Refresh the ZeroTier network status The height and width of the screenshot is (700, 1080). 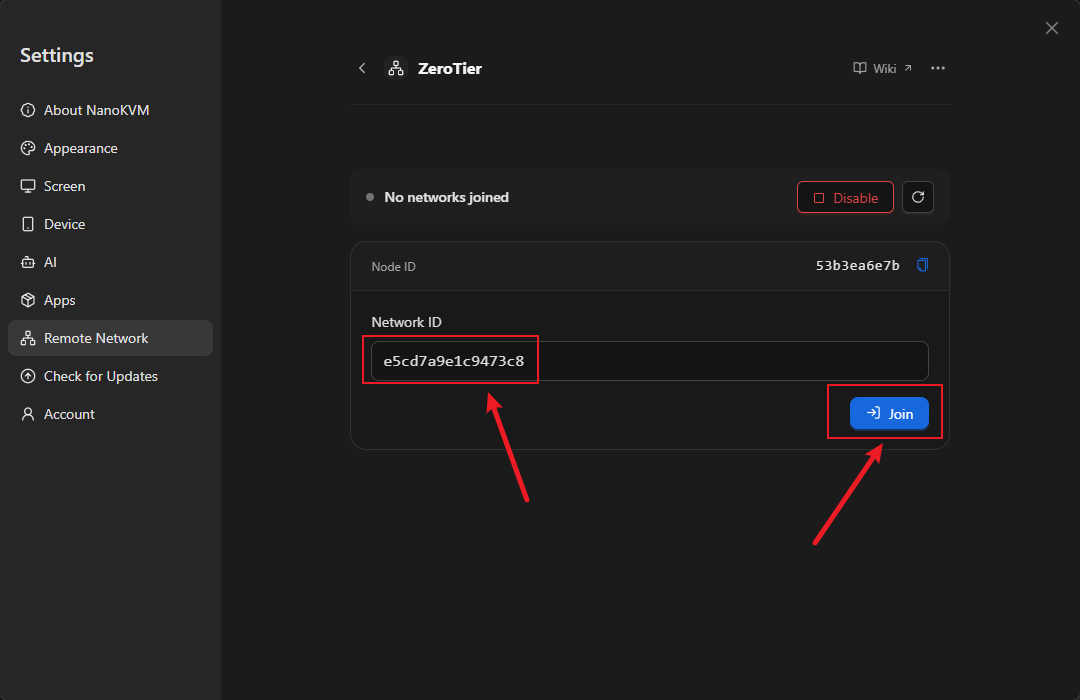tap(917, 197)
